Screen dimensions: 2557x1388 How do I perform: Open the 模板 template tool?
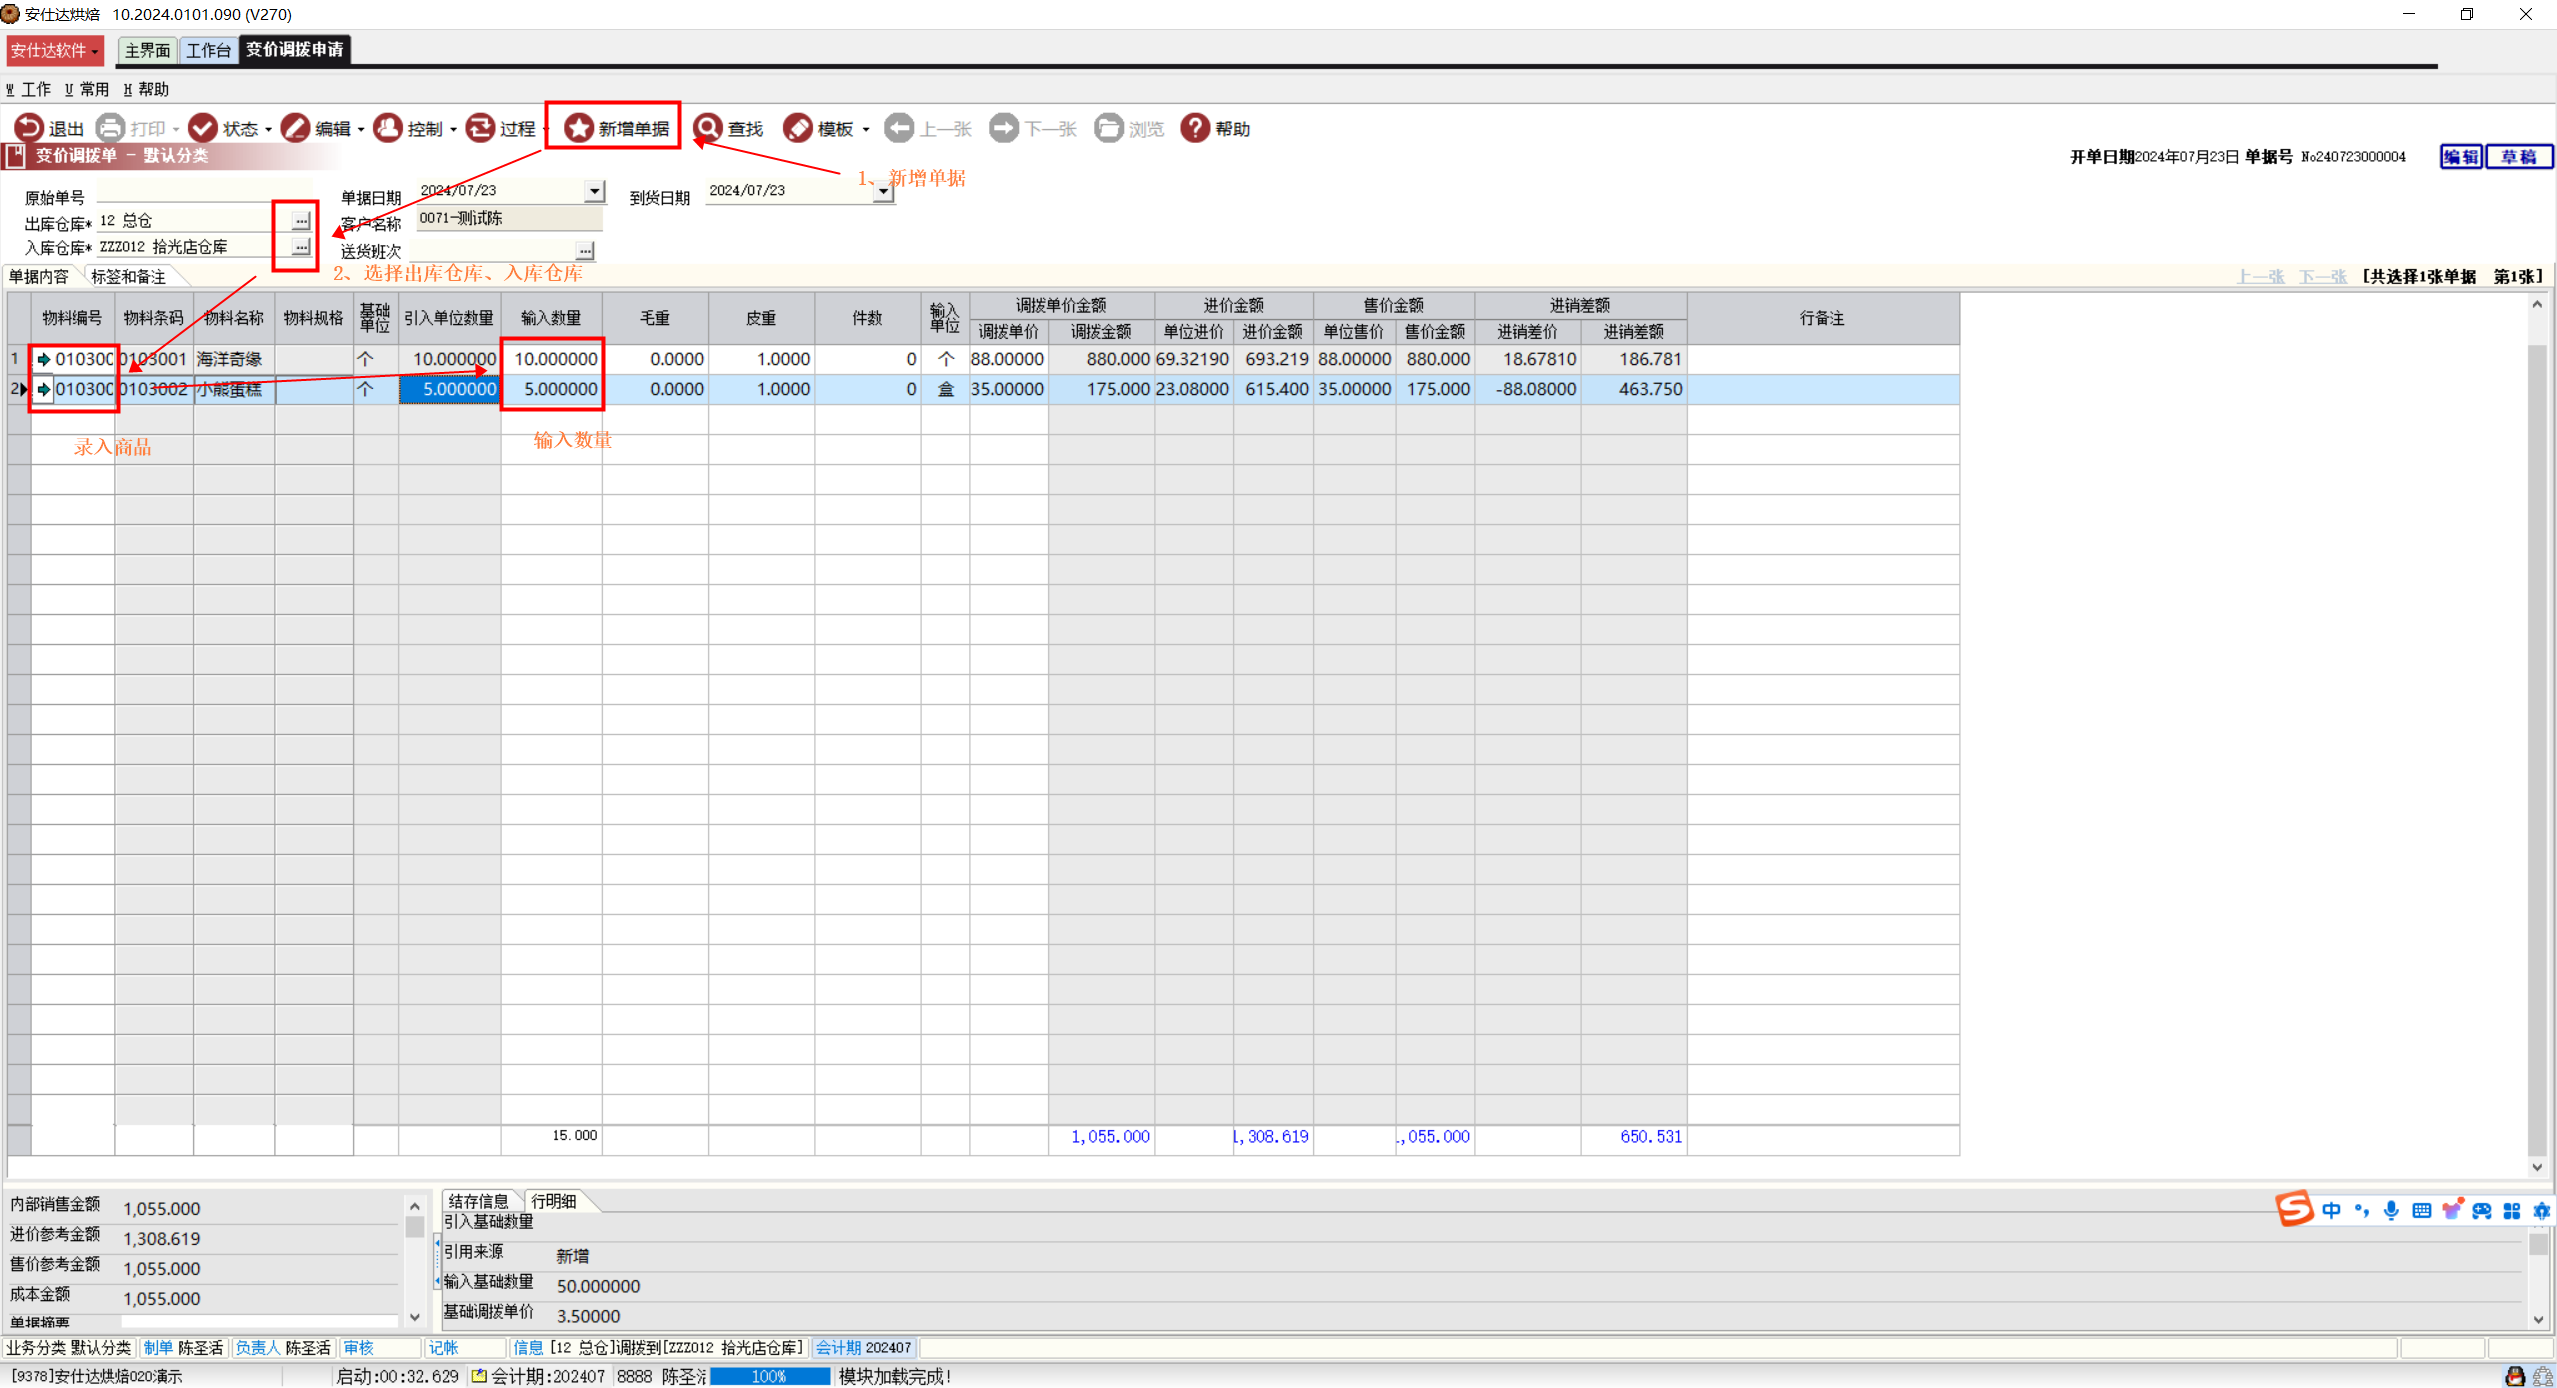point(798,128)
